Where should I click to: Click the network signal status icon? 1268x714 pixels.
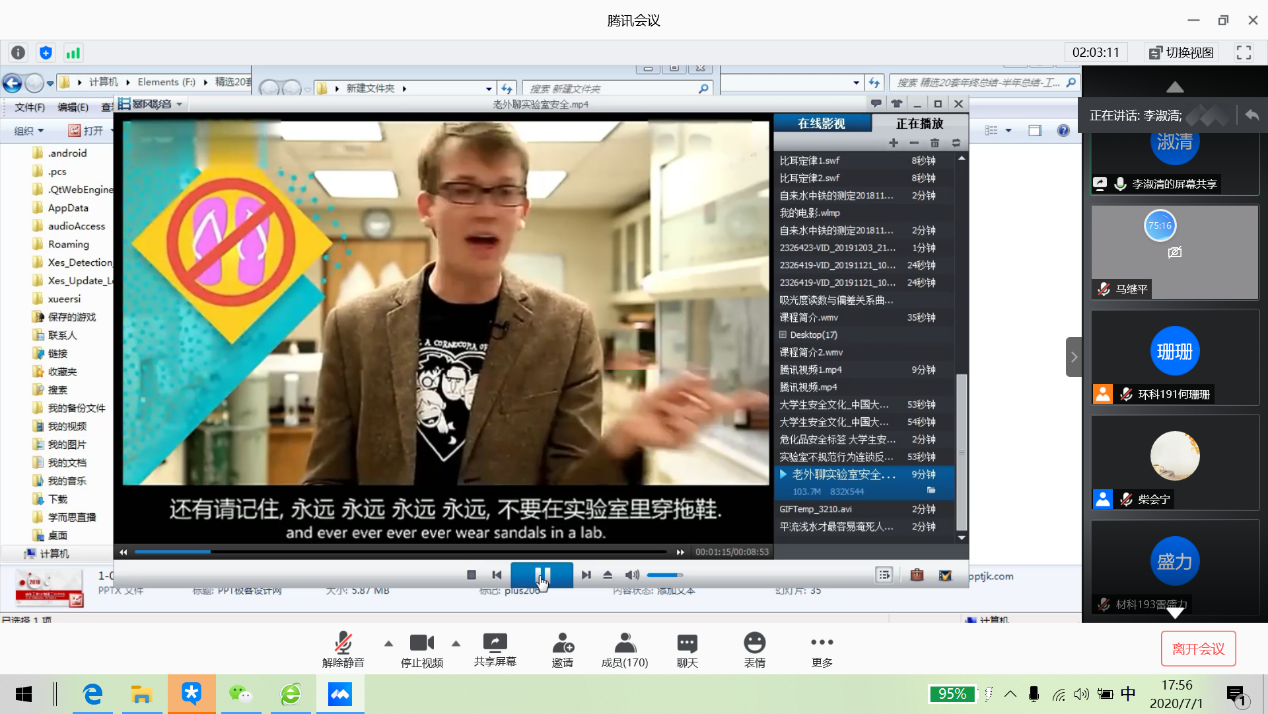pyautogui.click(x=73, y=52)
